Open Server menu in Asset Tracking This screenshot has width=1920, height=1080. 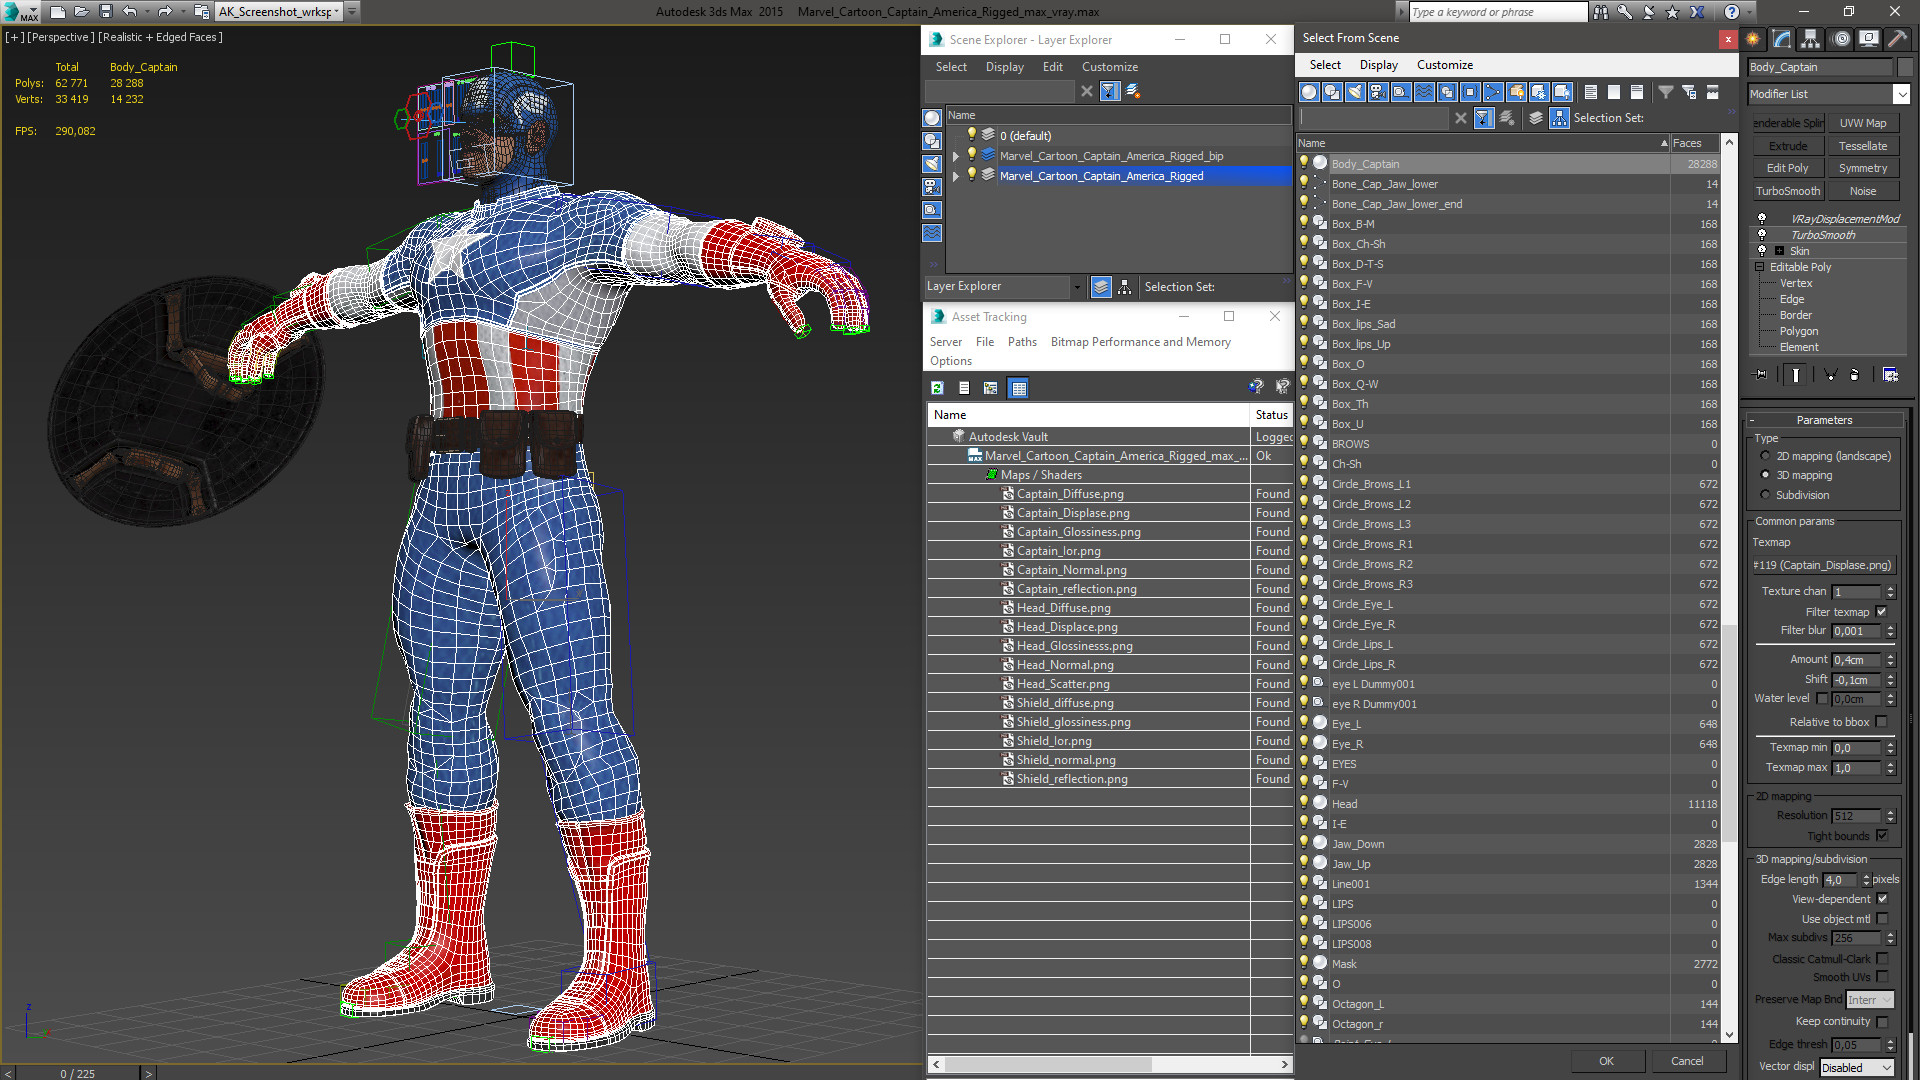click(945, 342)
